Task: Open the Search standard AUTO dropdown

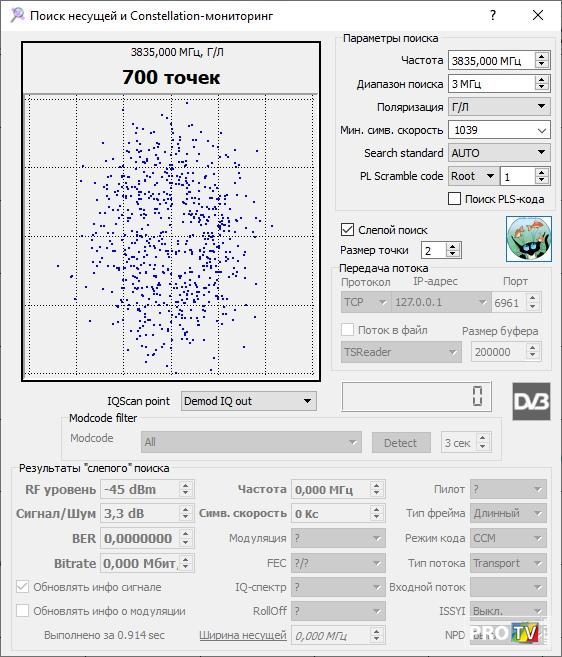Action: click(x=499, y=153)
